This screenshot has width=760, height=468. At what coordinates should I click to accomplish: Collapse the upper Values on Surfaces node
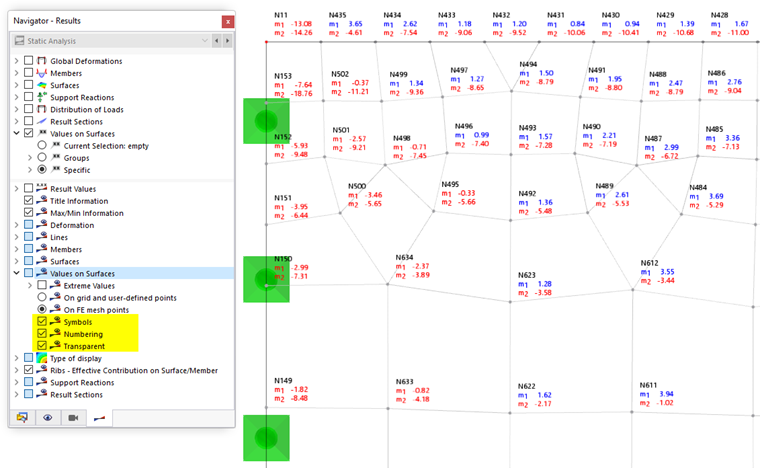[16, 133]
